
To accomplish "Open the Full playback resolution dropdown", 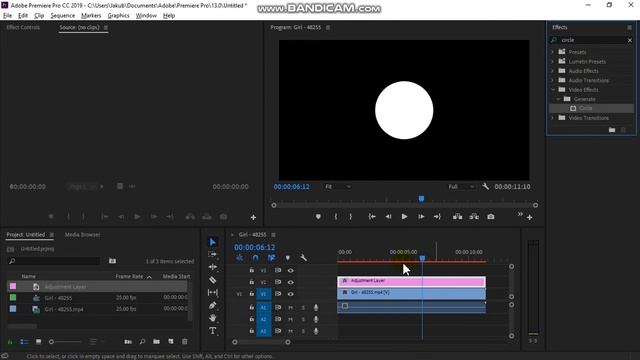I will [x=461, y=187].
